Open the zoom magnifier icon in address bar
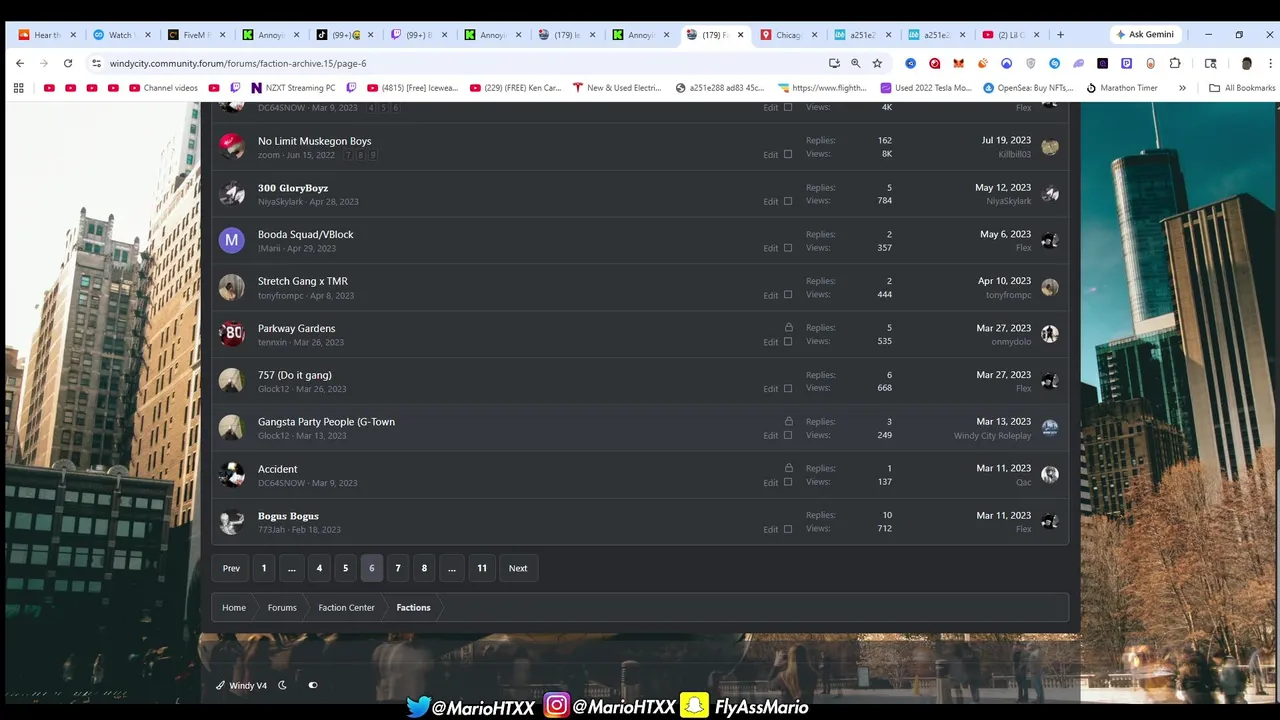Image resolution: width=1280 pixels, height=720 pixels. (x=855, y=63)
